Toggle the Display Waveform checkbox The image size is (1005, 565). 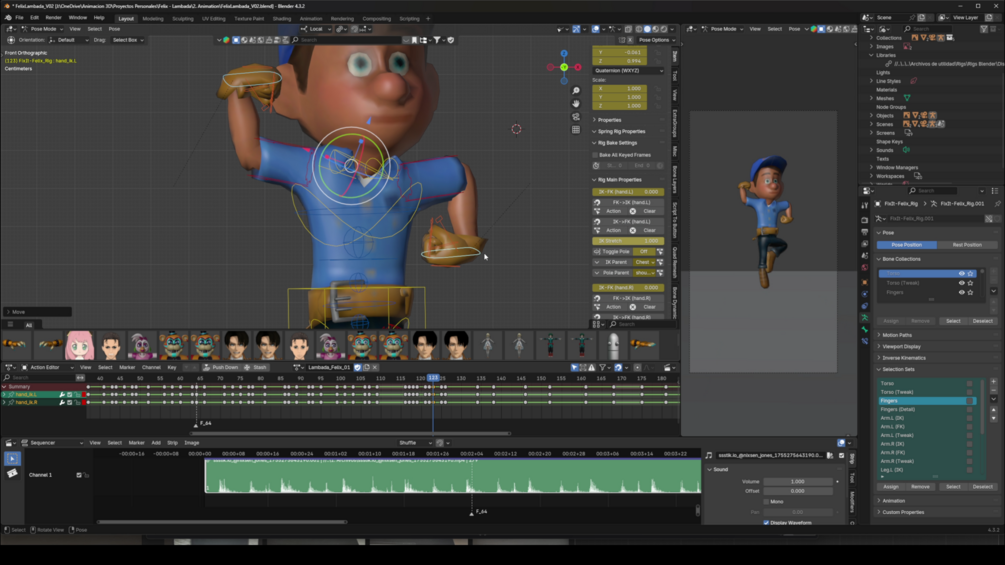point(766,523)
